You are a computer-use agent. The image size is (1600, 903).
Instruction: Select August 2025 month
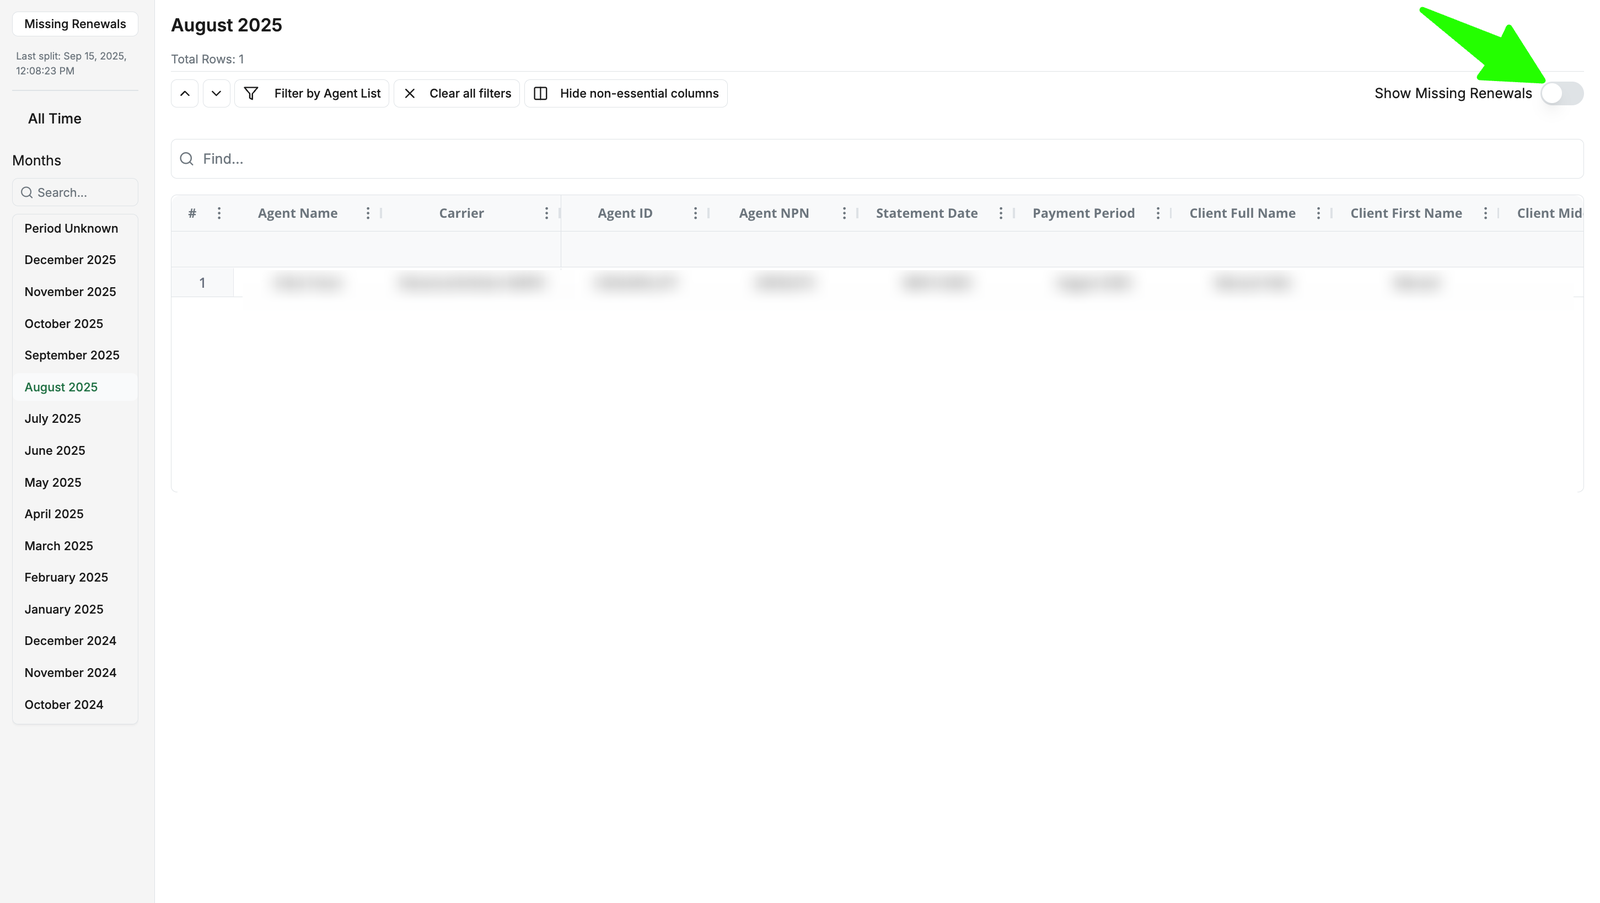(75, 387)
